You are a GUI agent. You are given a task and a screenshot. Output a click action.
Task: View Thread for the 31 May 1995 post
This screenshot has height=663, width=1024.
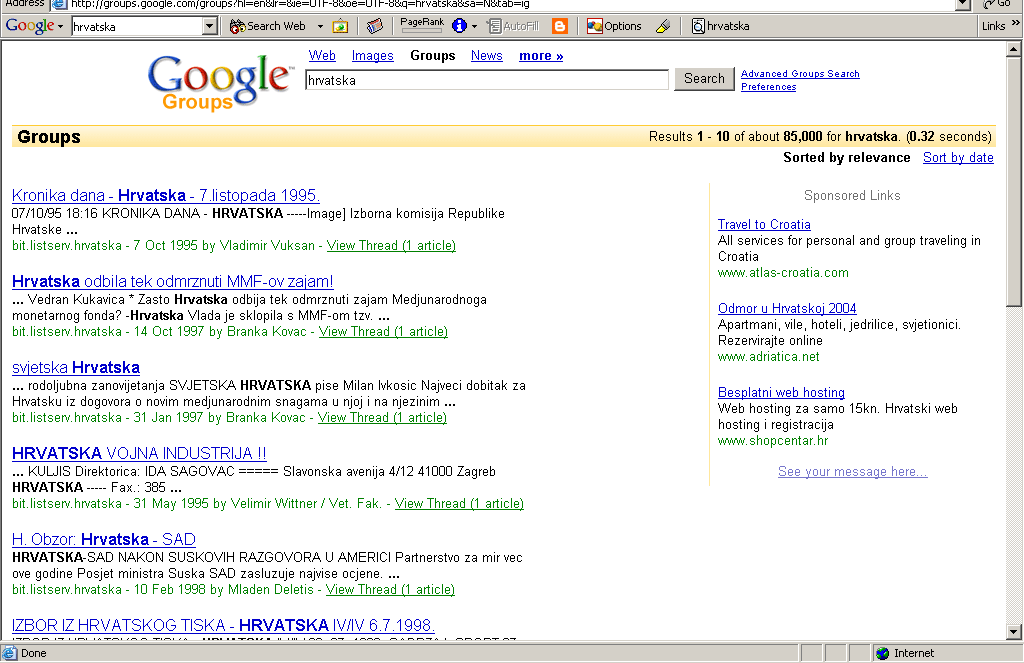(x=459, y=504)
